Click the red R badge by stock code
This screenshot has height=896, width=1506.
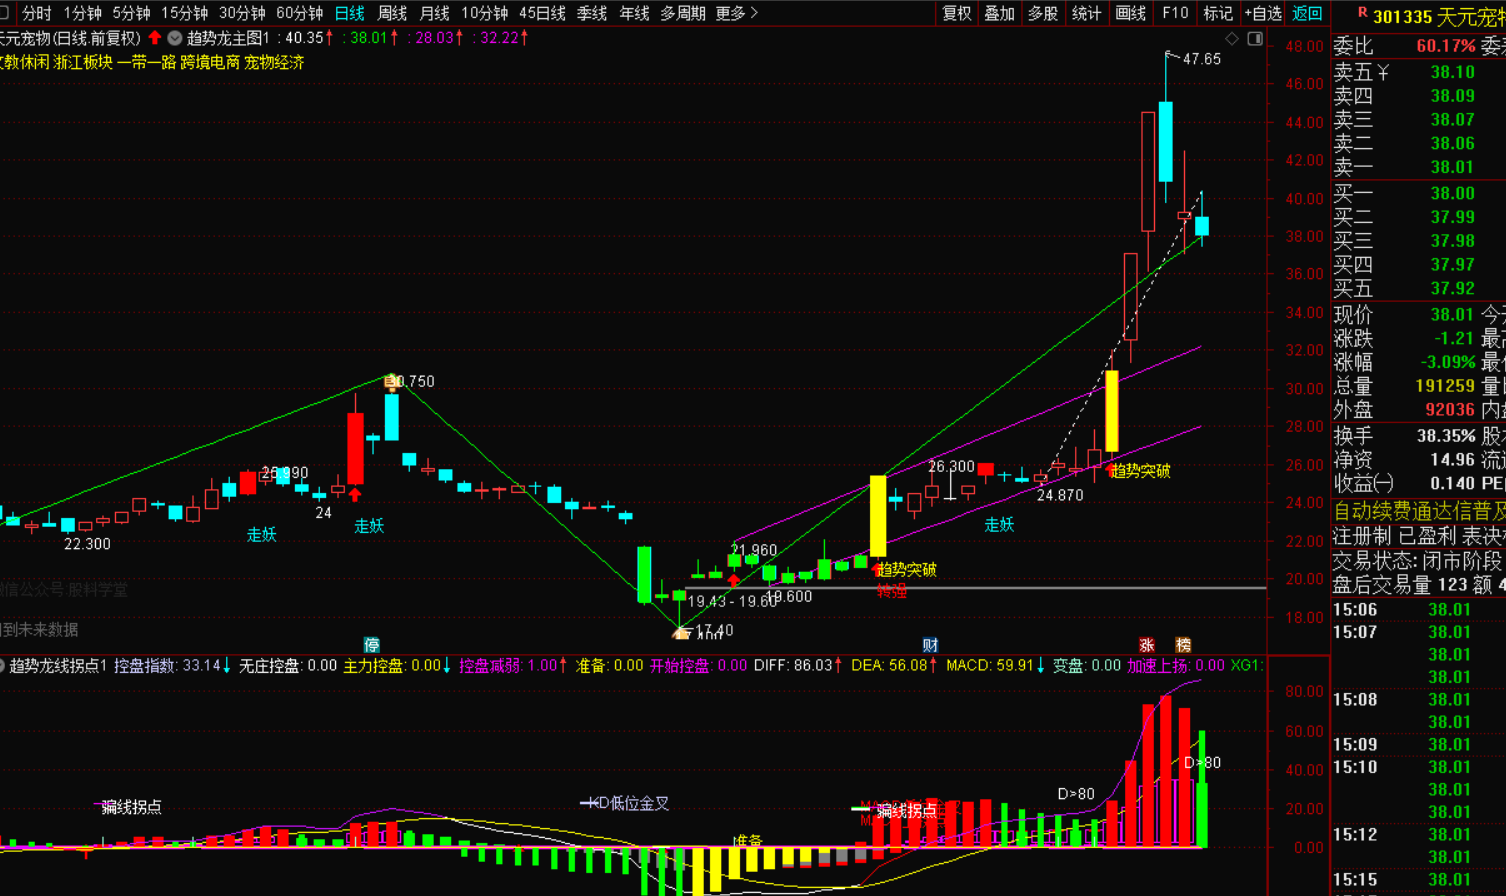coord(1362,14)
